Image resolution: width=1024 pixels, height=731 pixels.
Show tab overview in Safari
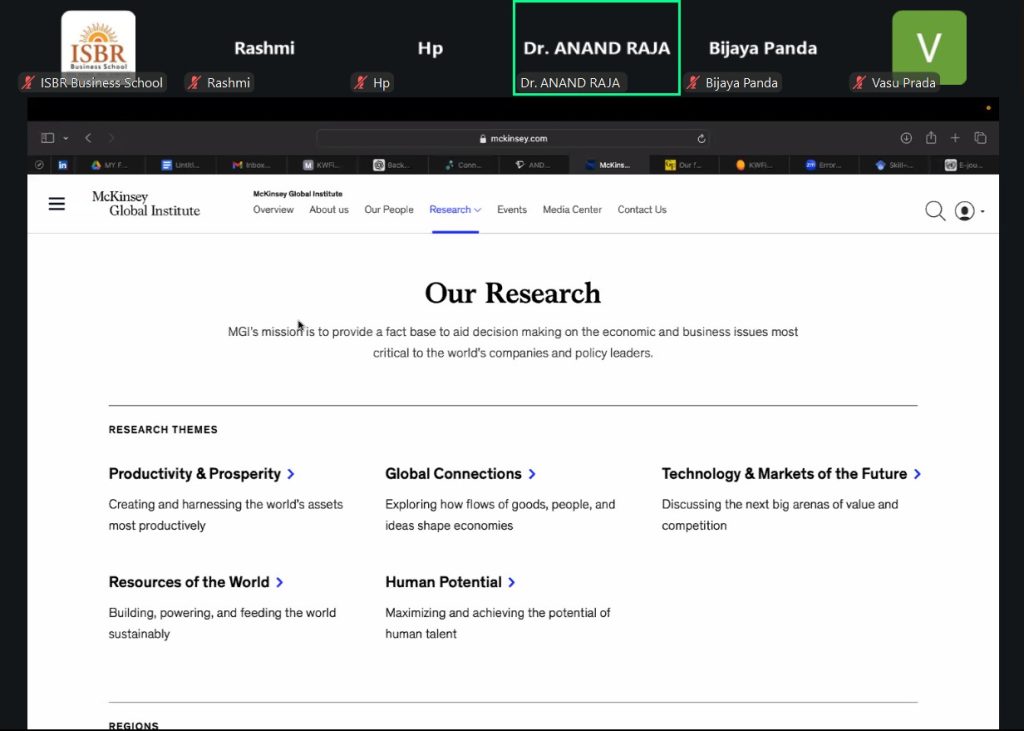pos(980,138)
